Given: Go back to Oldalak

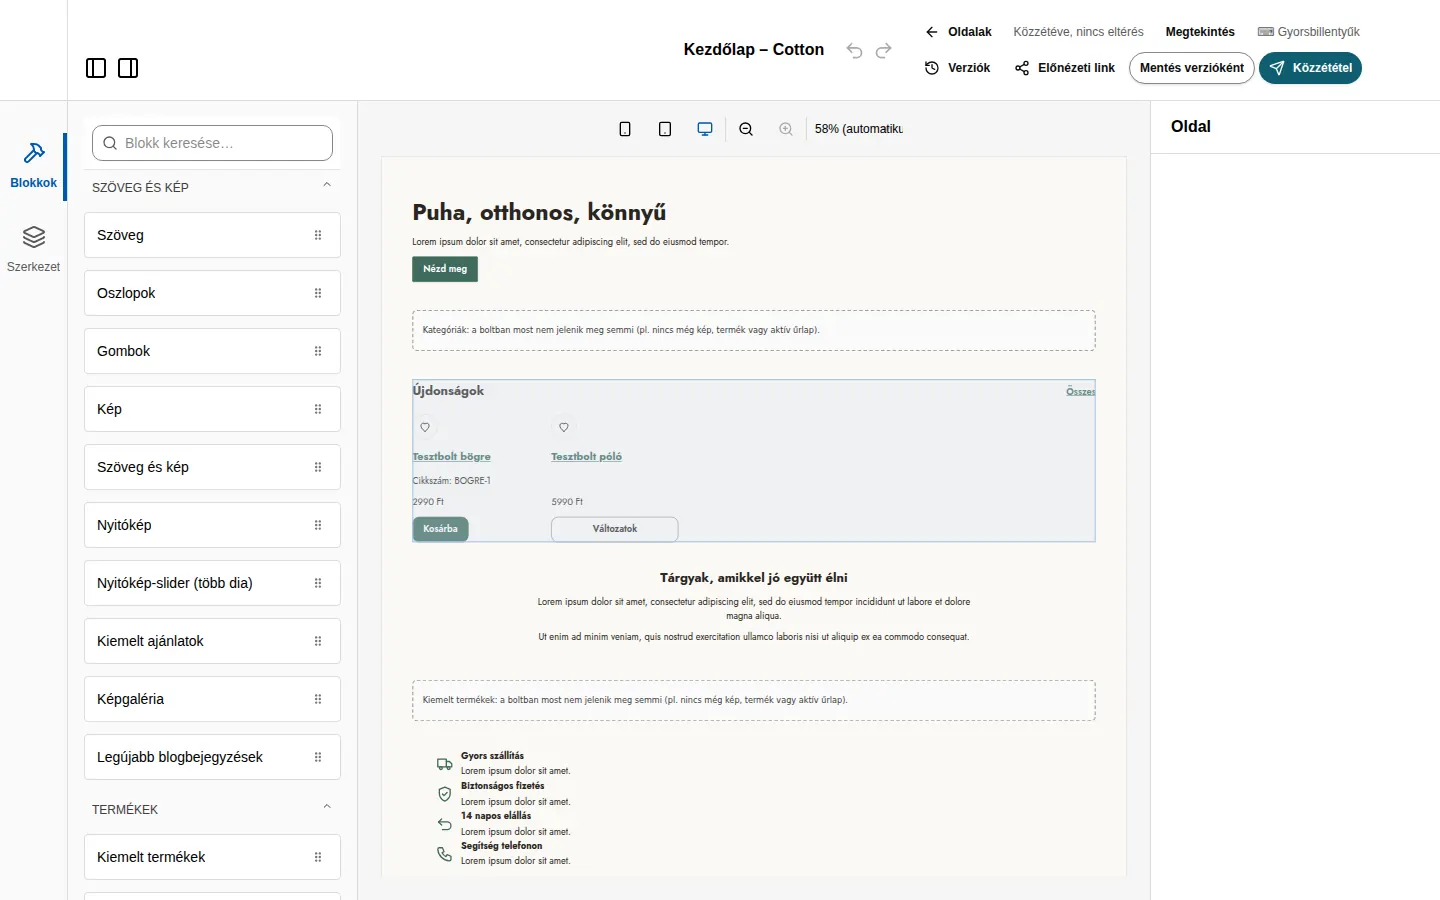Looking at the screenshot, I should tap(958, 32).
